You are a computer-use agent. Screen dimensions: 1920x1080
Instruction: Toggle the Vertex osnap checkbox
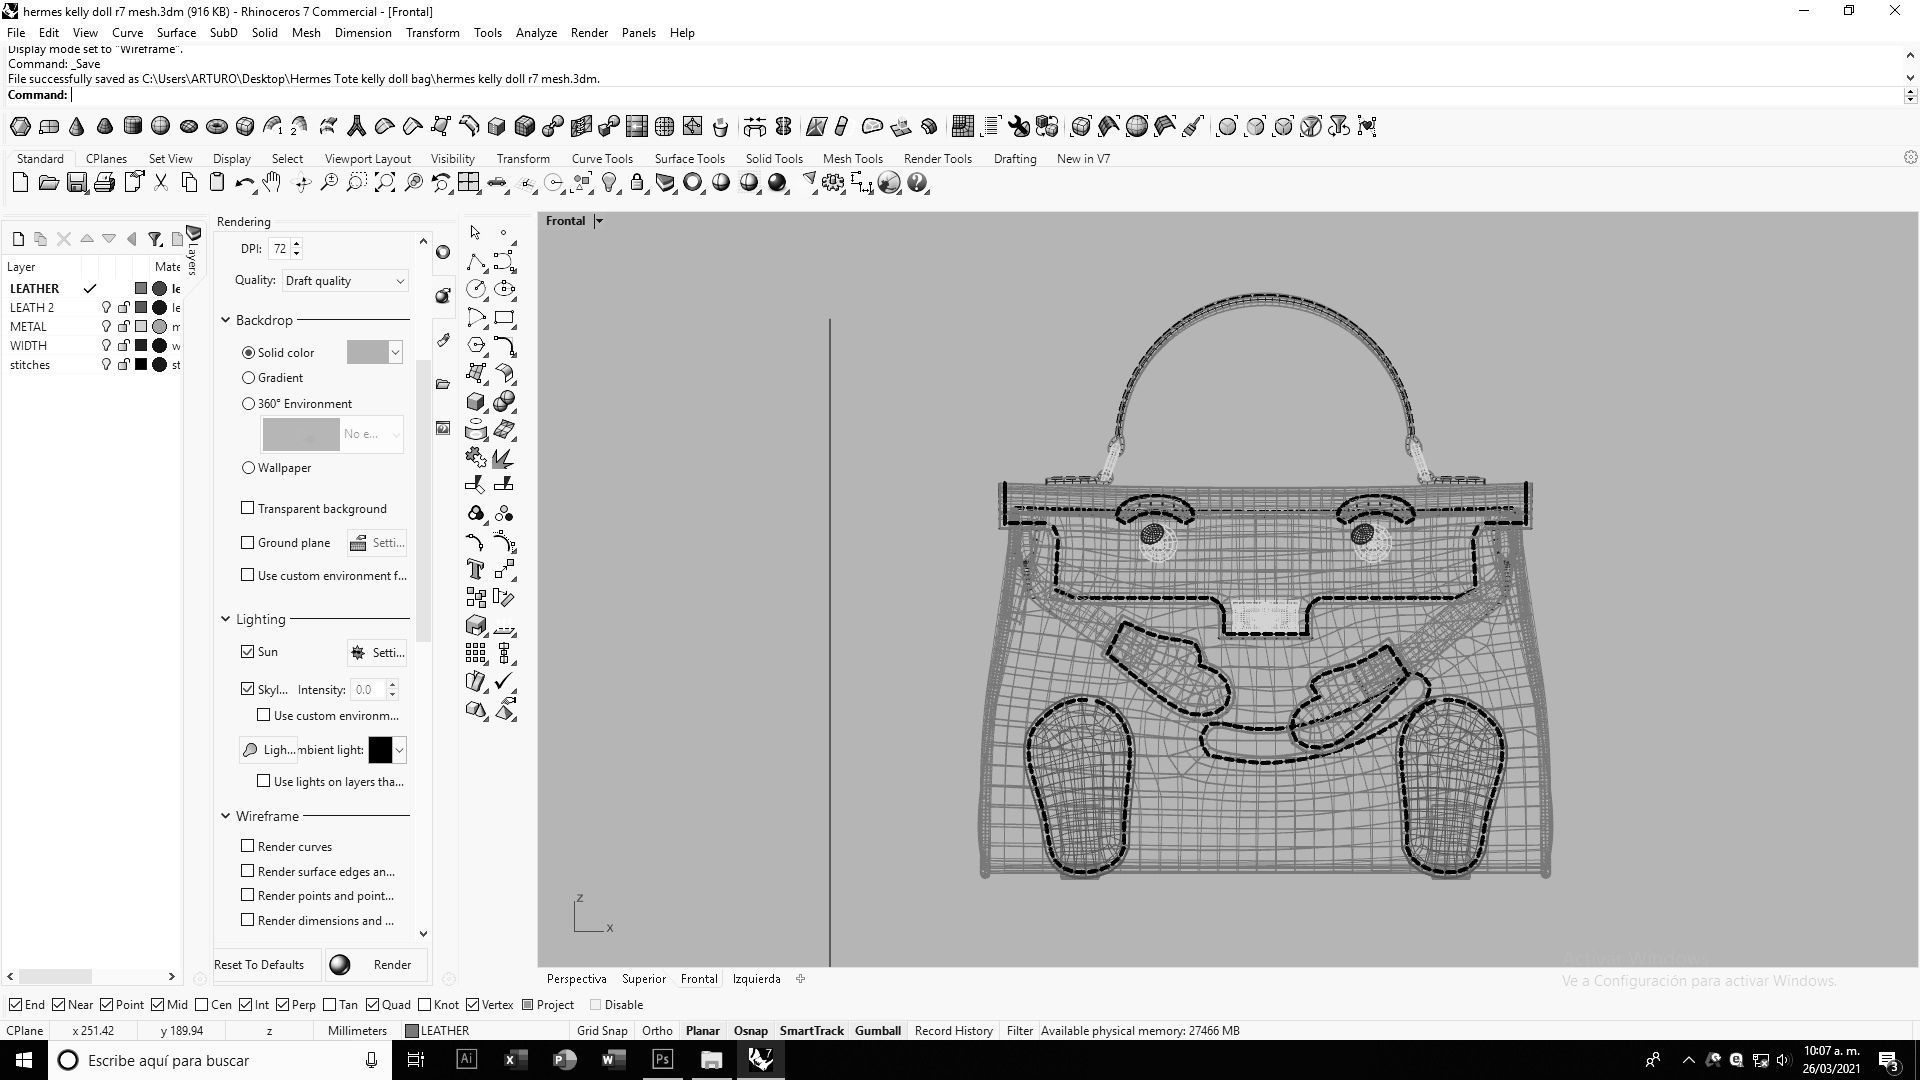(x=473, y=1005)
